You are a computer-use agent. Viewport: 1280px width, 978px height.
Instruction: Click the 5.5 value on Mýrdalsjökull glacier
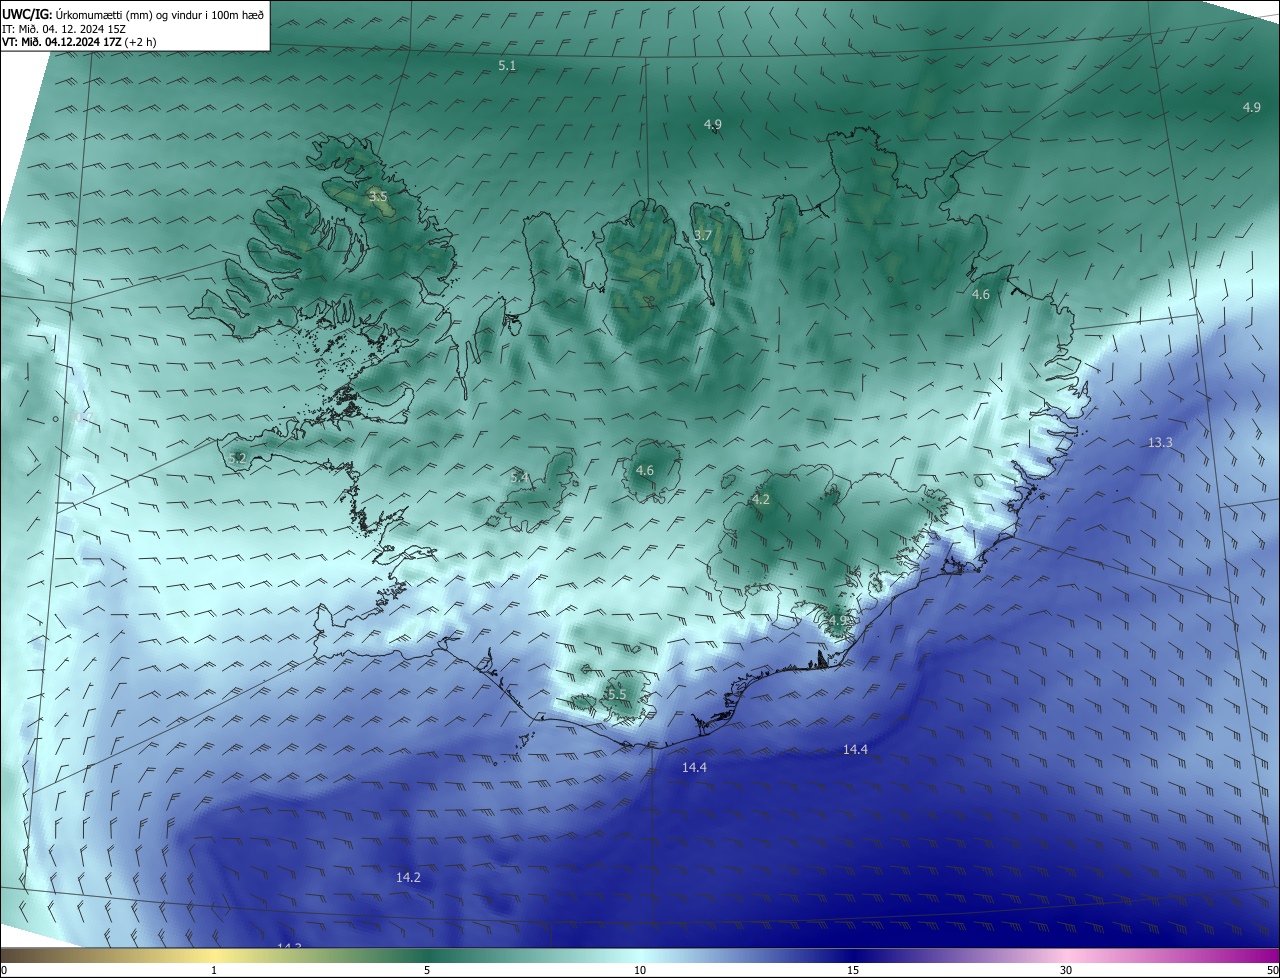[x=616, y=694]
